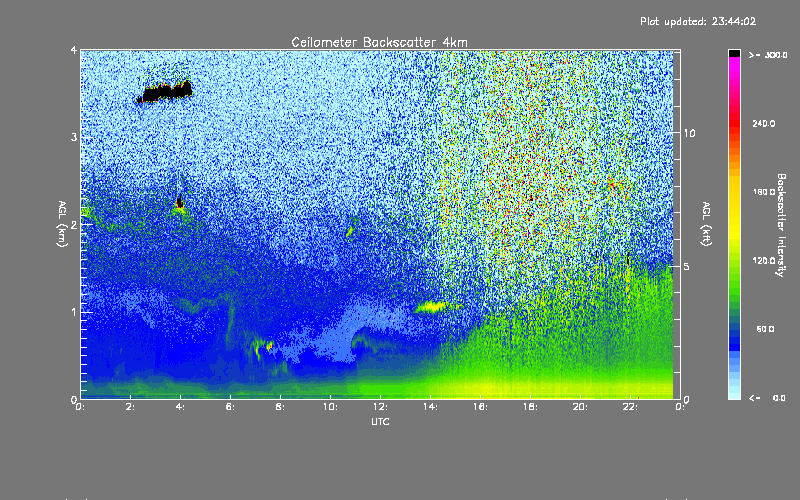Click the black cloud blob near 3.5 km
This screenshot has width=800, height=500.
pos(165,92)
